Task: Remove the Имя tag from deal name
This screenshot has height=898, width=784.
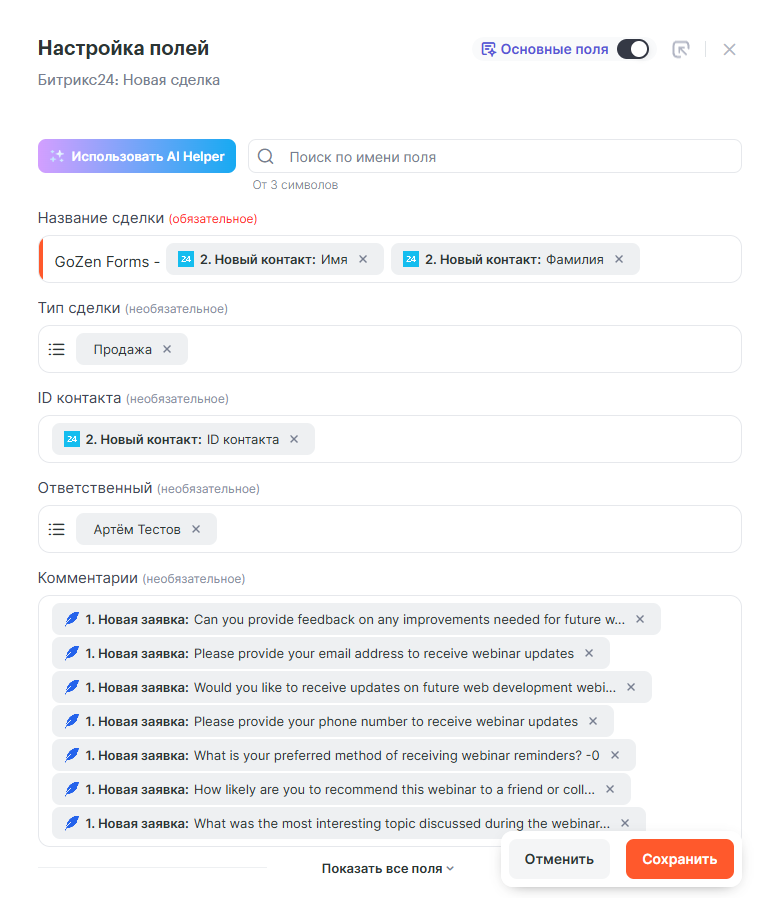Action: pyautogui.click(x=363, y=259)
